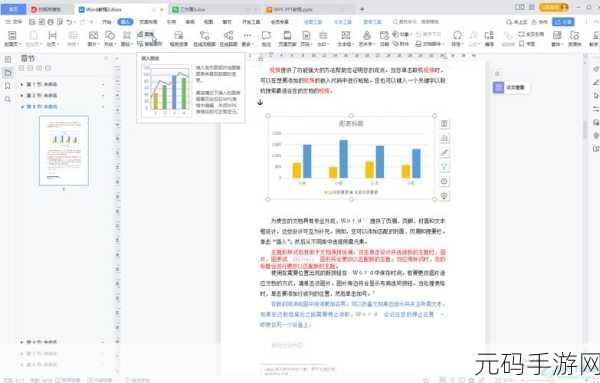
Task: Click the command search box
Action: (416, 22)
